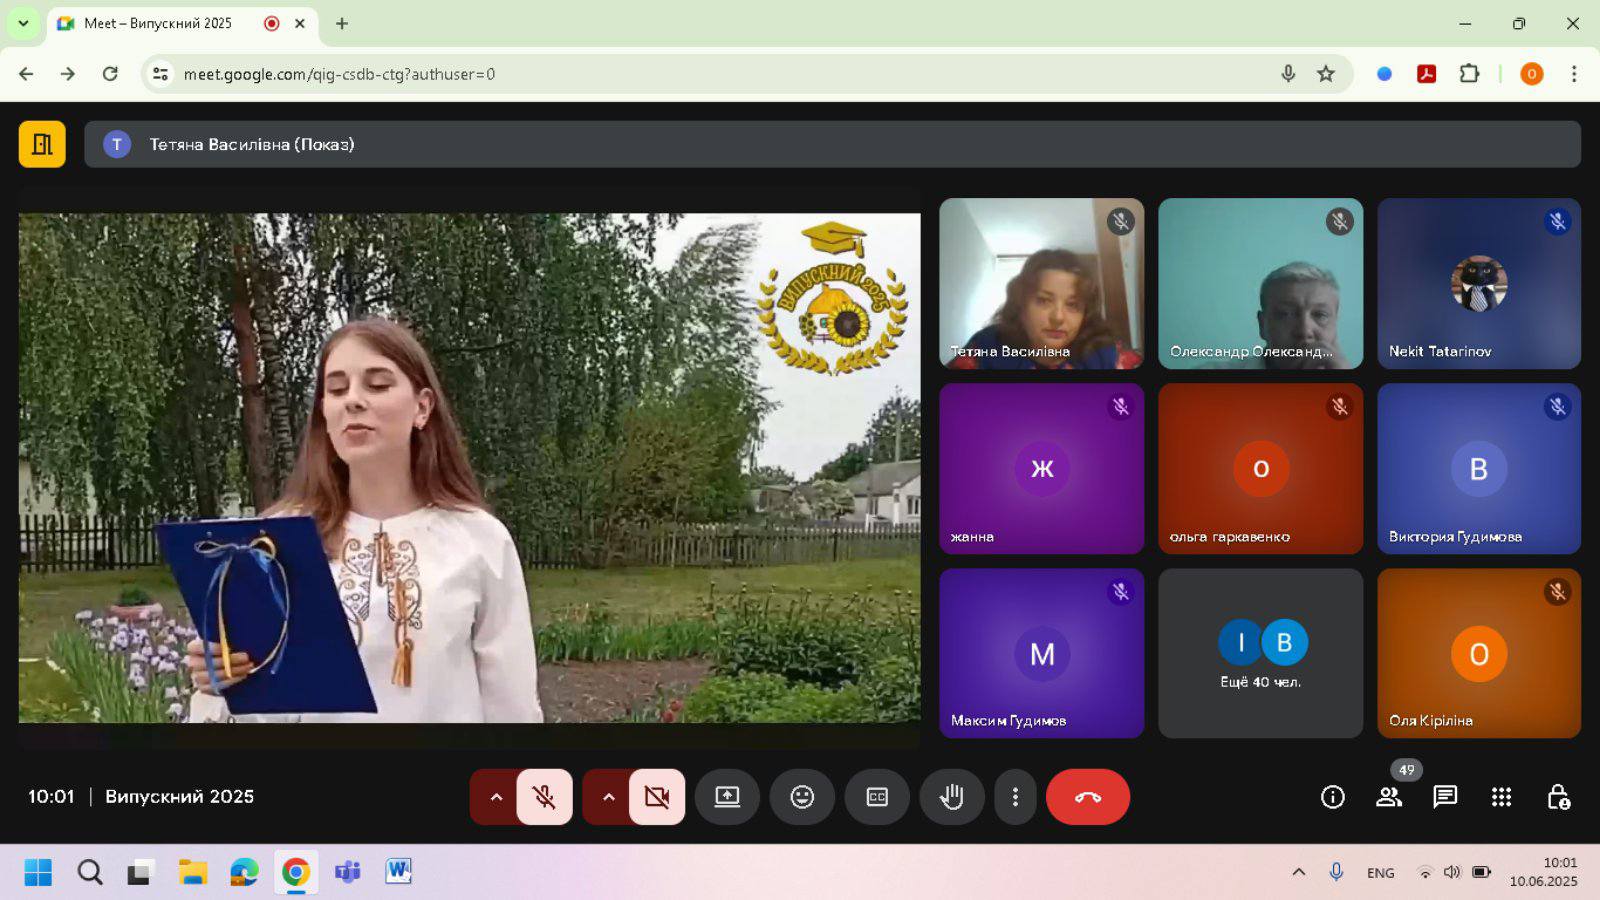1600x900 pixels.
Task: Open meeting details info icon
Action: point(1332,797)
